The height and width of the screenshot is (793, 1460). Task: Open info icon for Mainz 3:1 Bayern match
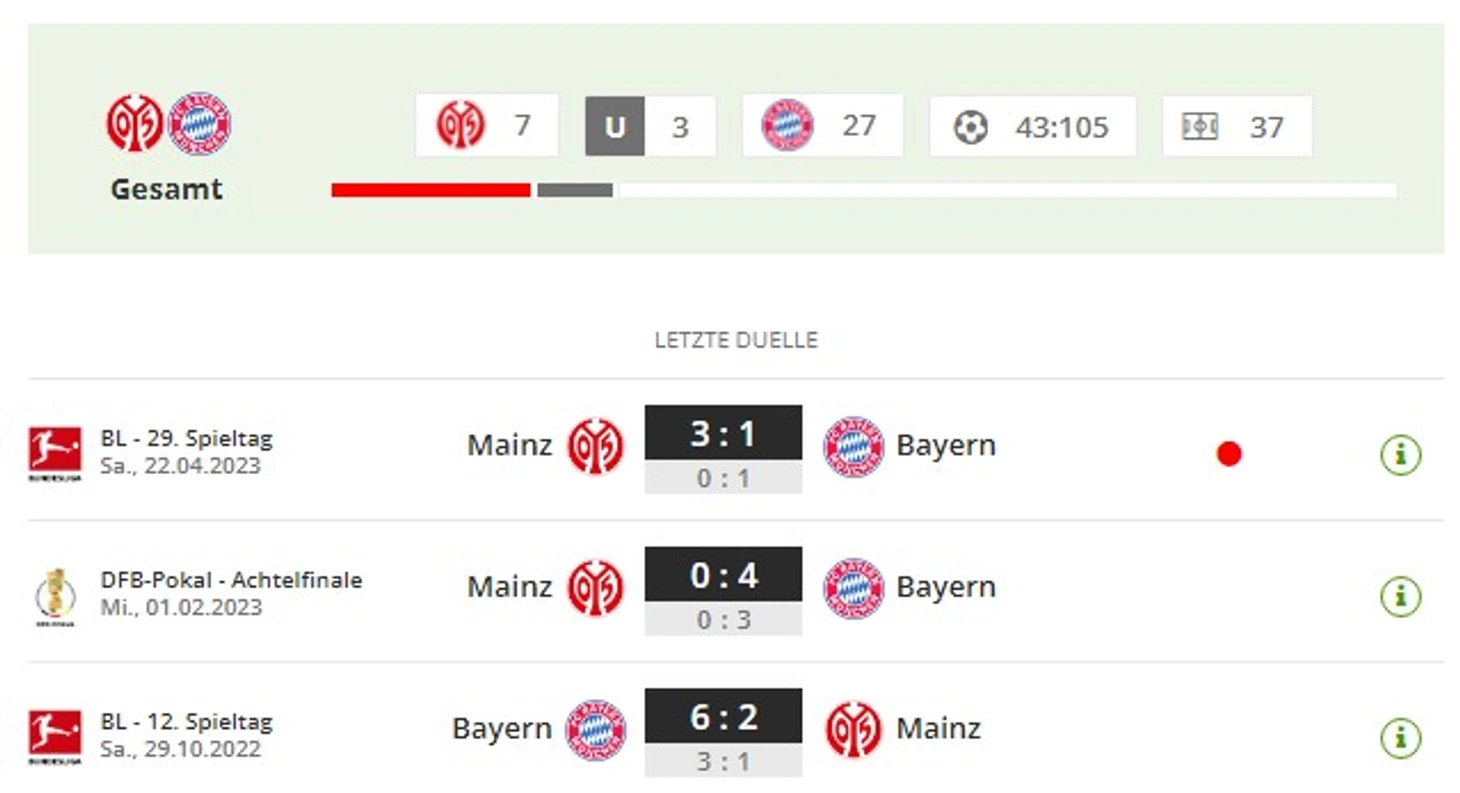[1400, 454]
